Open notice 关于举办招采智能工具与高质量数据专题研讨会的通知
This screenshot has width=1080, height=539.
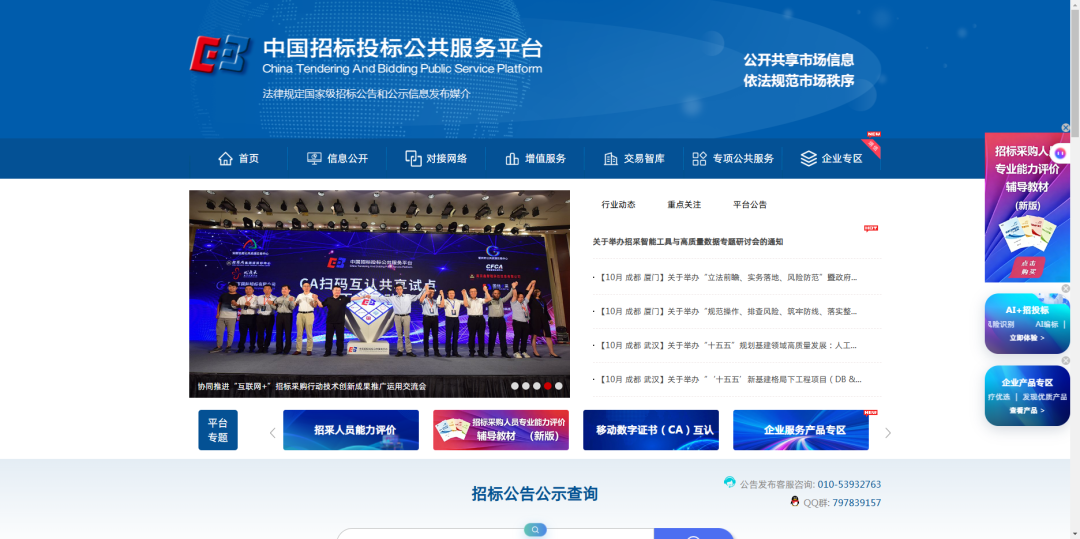click(687, 242)
